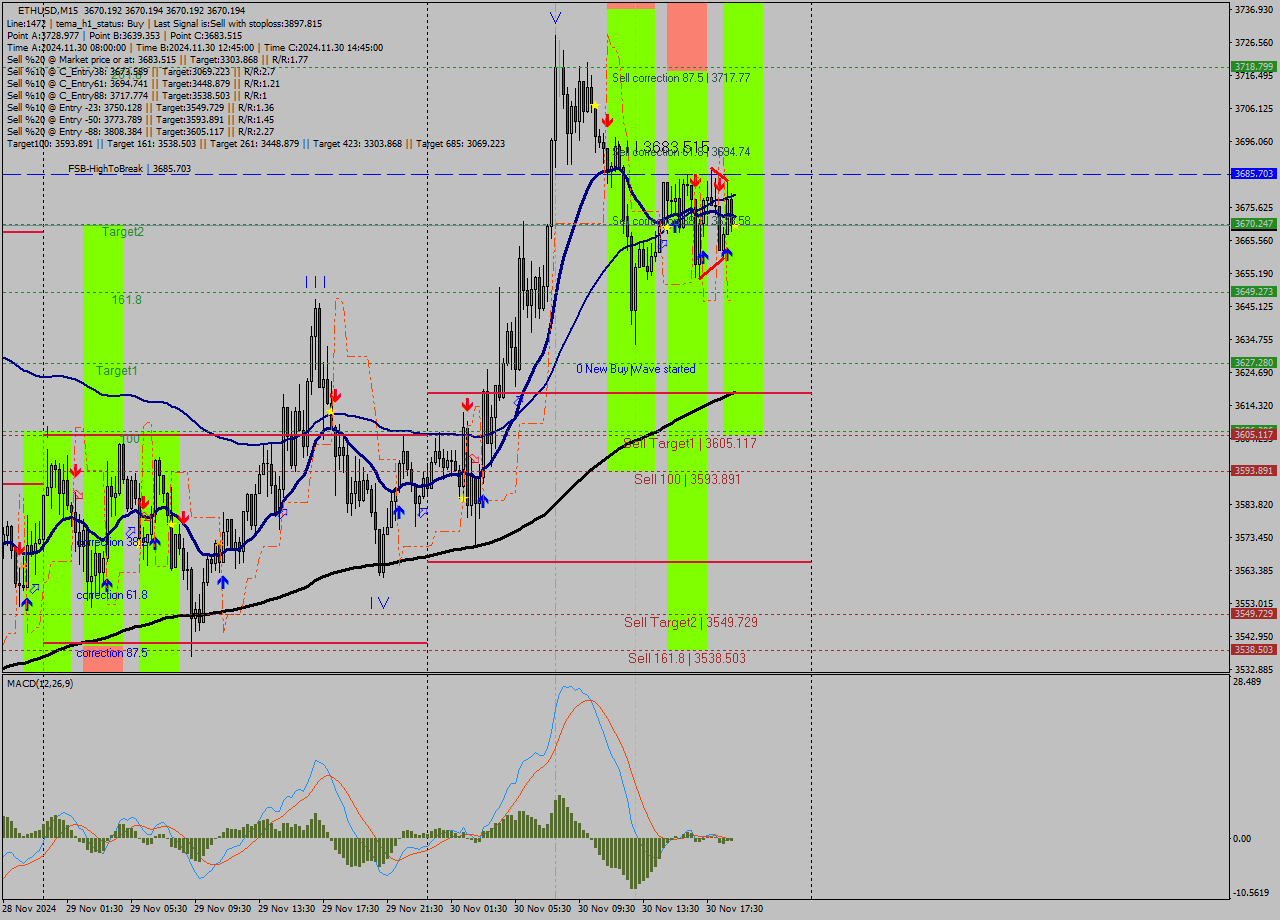
Task: Click the 3583.820 price scale value
Action: coord(1254,505)
